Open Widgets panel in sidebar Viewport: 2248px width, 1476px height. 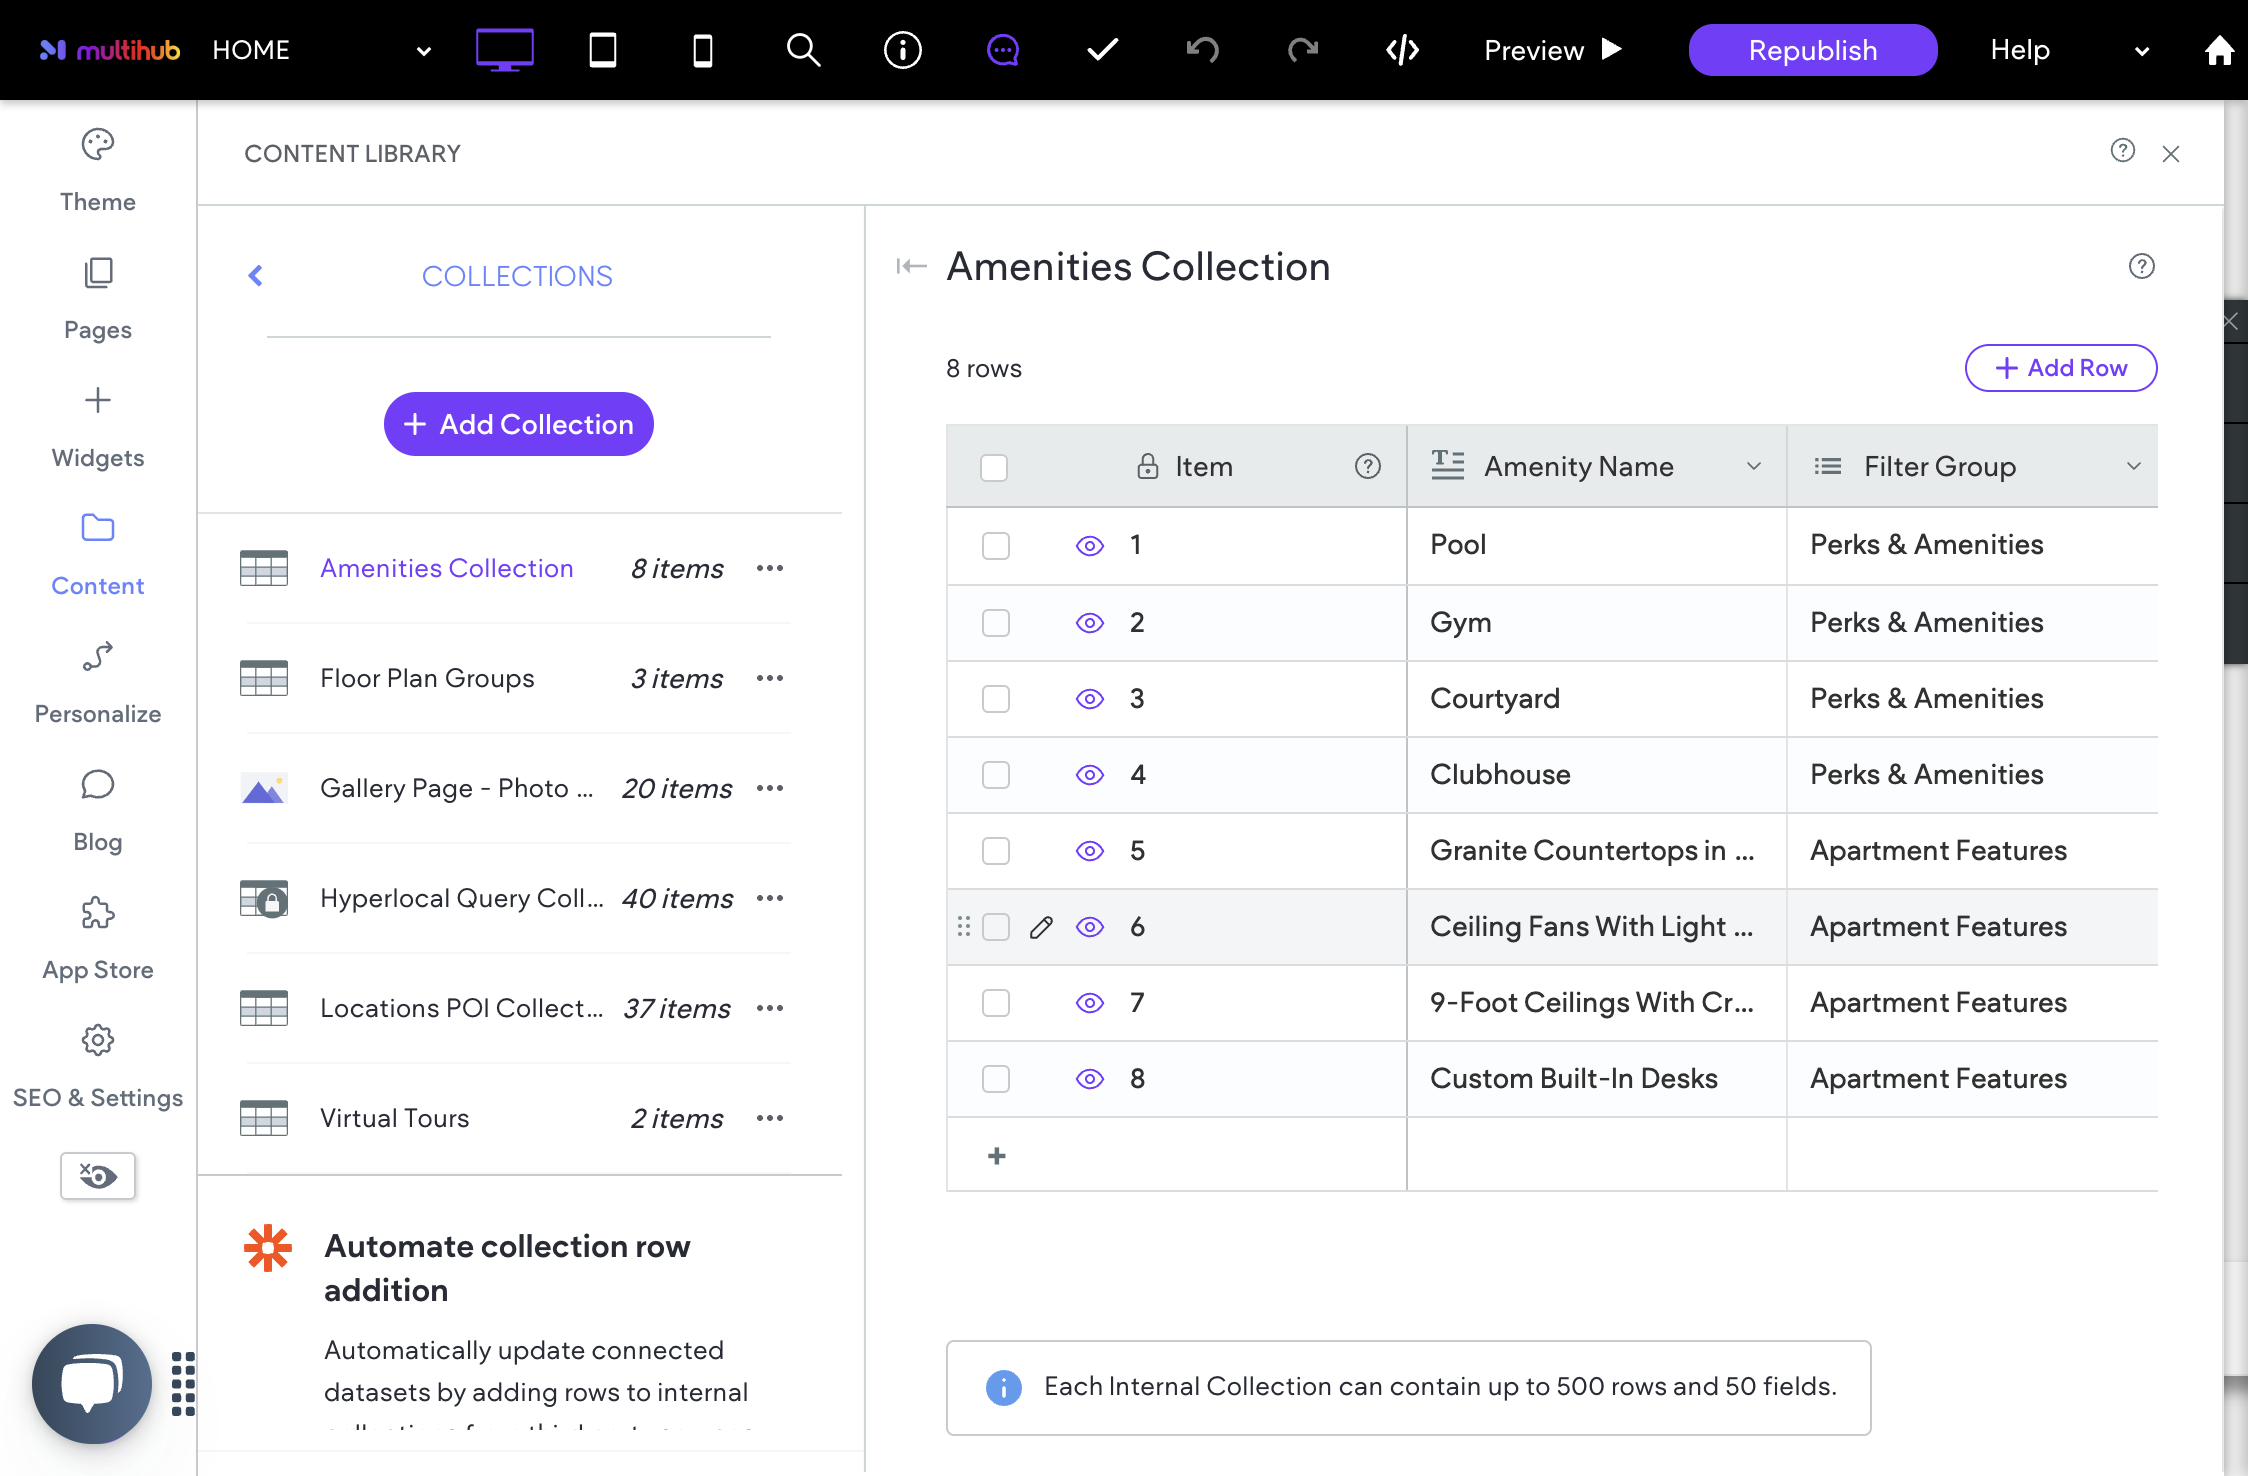point(98,427)
